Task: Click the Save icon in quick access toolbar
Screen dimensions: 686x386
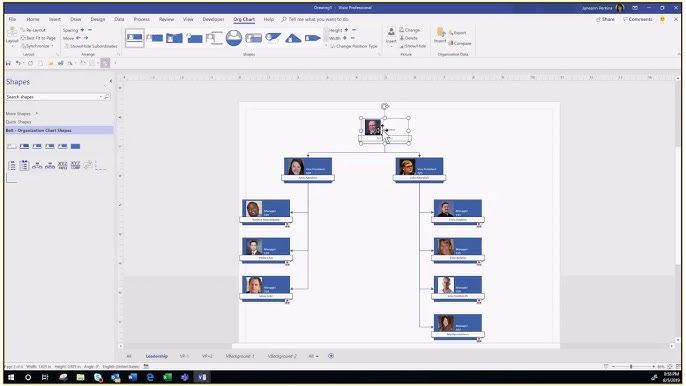Action: click(8, 63)
